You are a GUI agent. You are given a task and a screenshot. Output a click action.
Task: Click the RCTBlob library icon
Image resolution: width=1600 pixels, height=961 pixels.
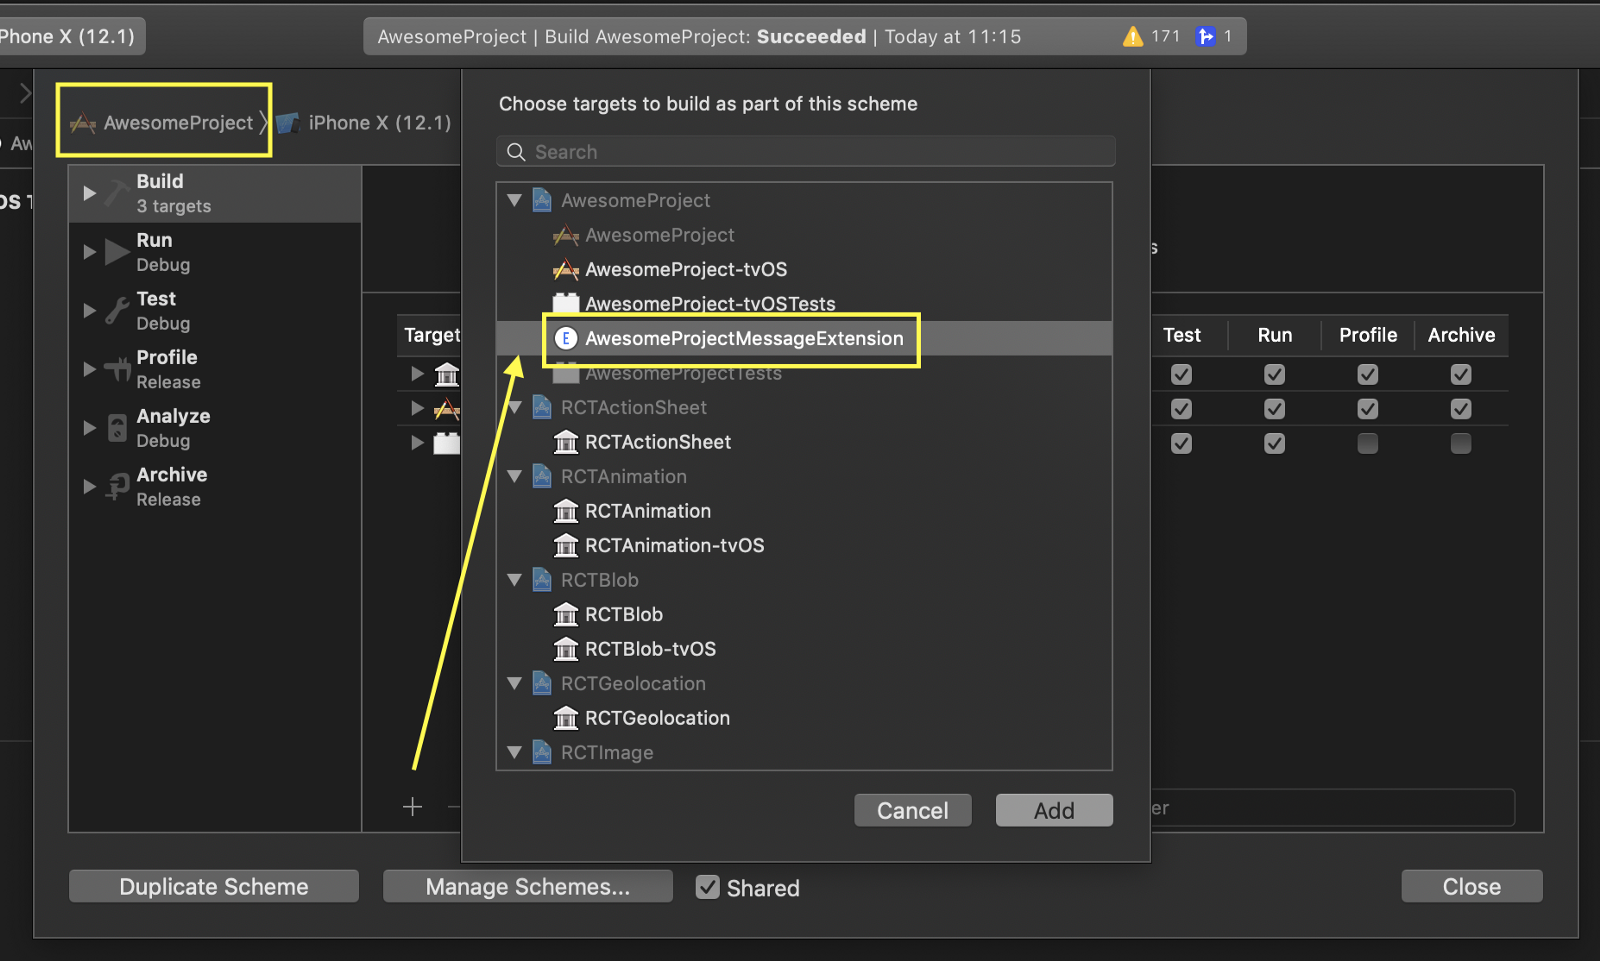pos(566,614)
